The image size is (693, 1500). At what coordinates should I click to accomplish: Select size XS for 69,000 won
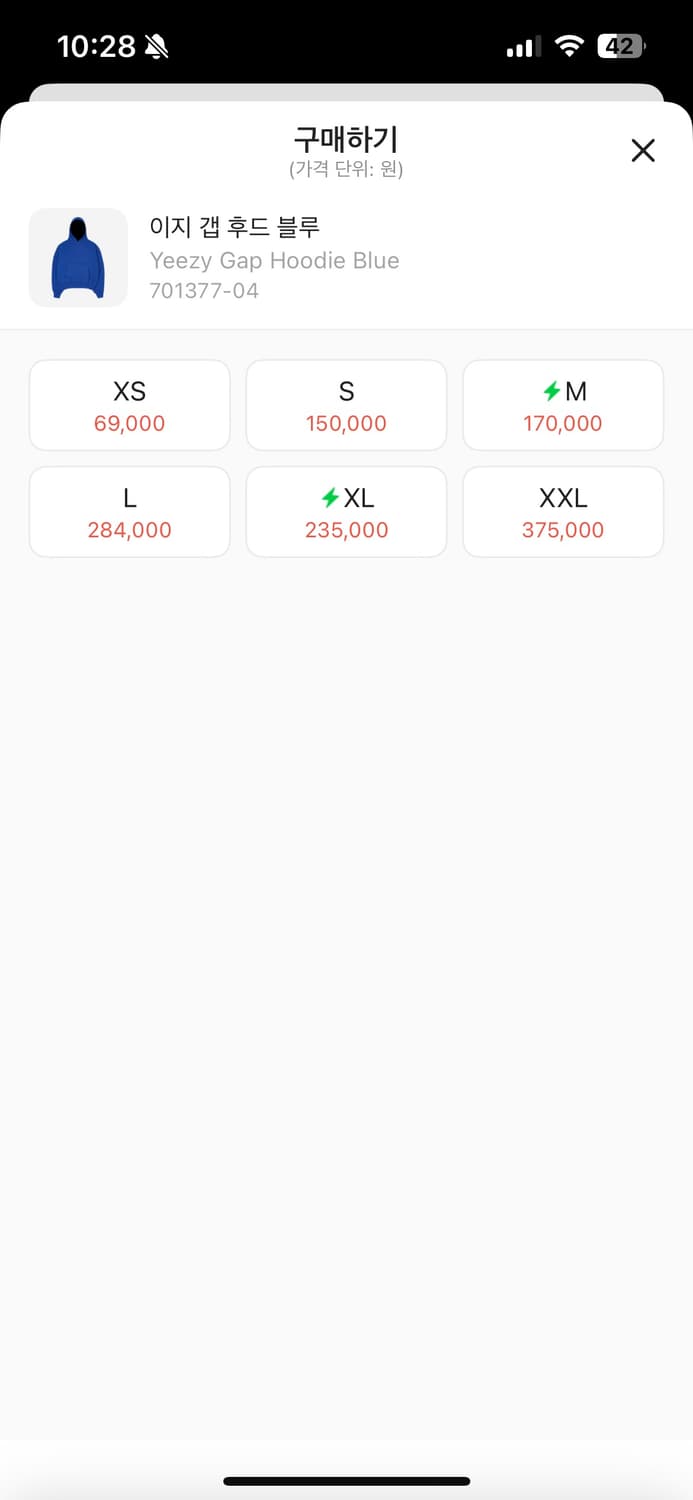pyautogui.click(x=130, y=405)
